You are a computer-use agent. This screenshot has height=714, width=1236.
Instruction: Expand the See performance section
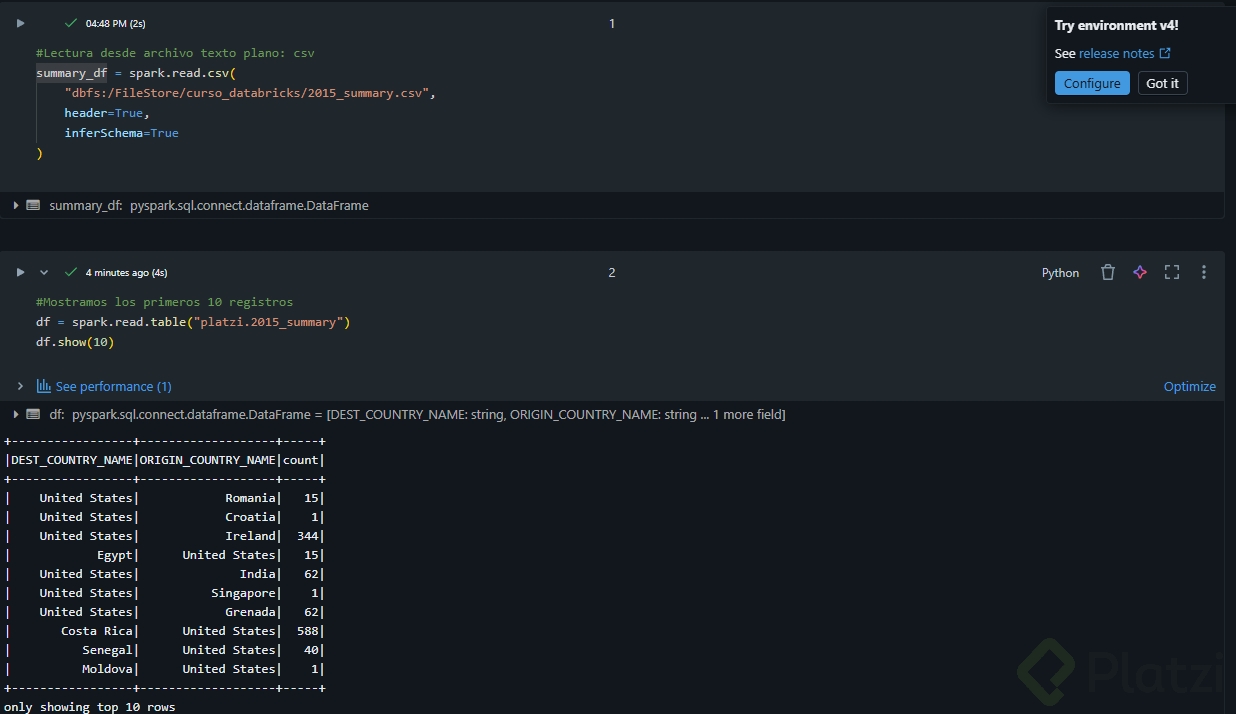pos(20,386)
